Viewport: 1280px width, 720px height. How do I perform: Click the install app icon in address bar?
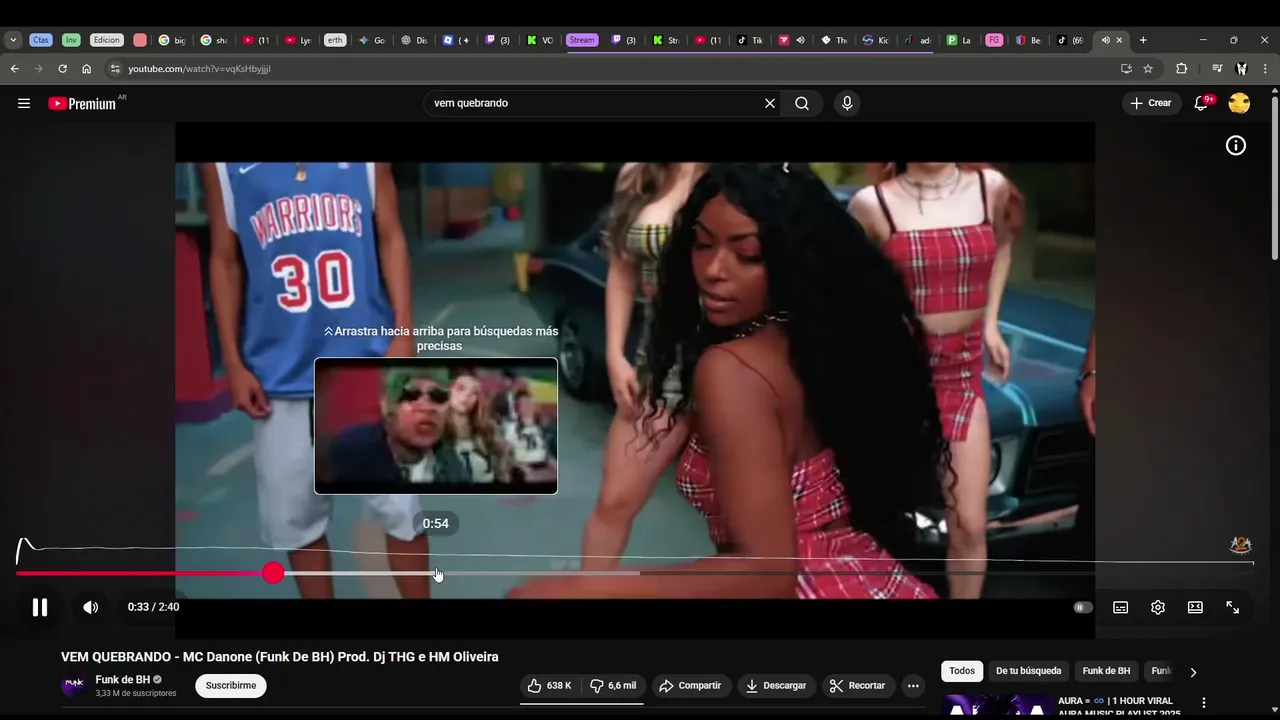tap(1126, 69)
